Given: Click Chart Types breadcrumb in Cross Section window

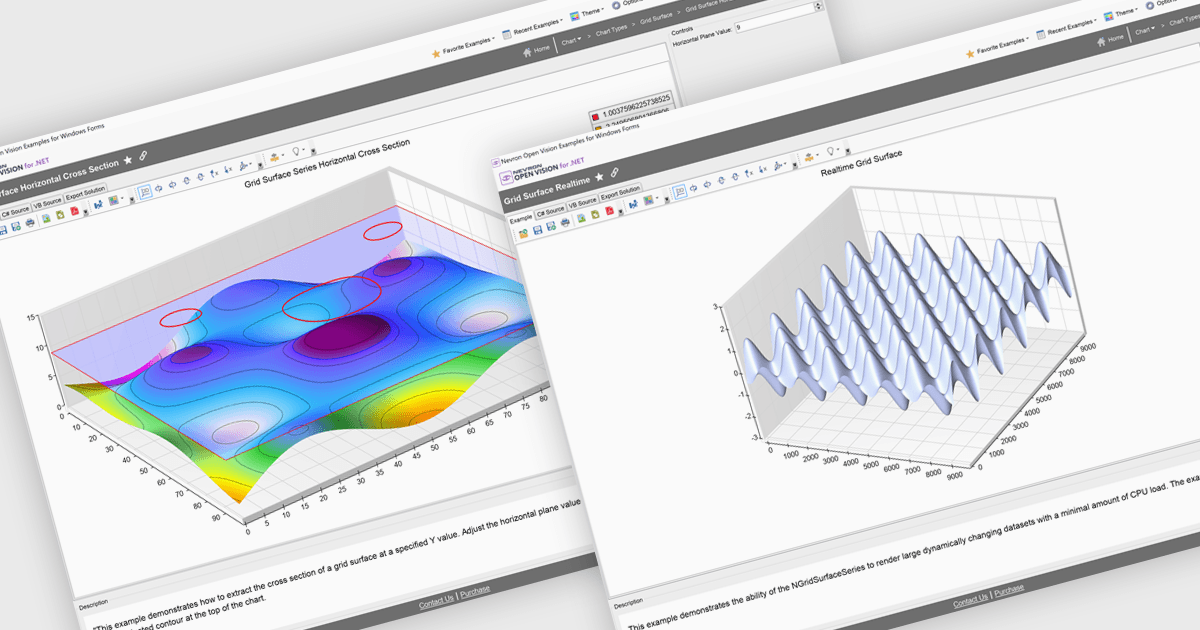Looking at the screenshot, I should [x=611, y=30].
